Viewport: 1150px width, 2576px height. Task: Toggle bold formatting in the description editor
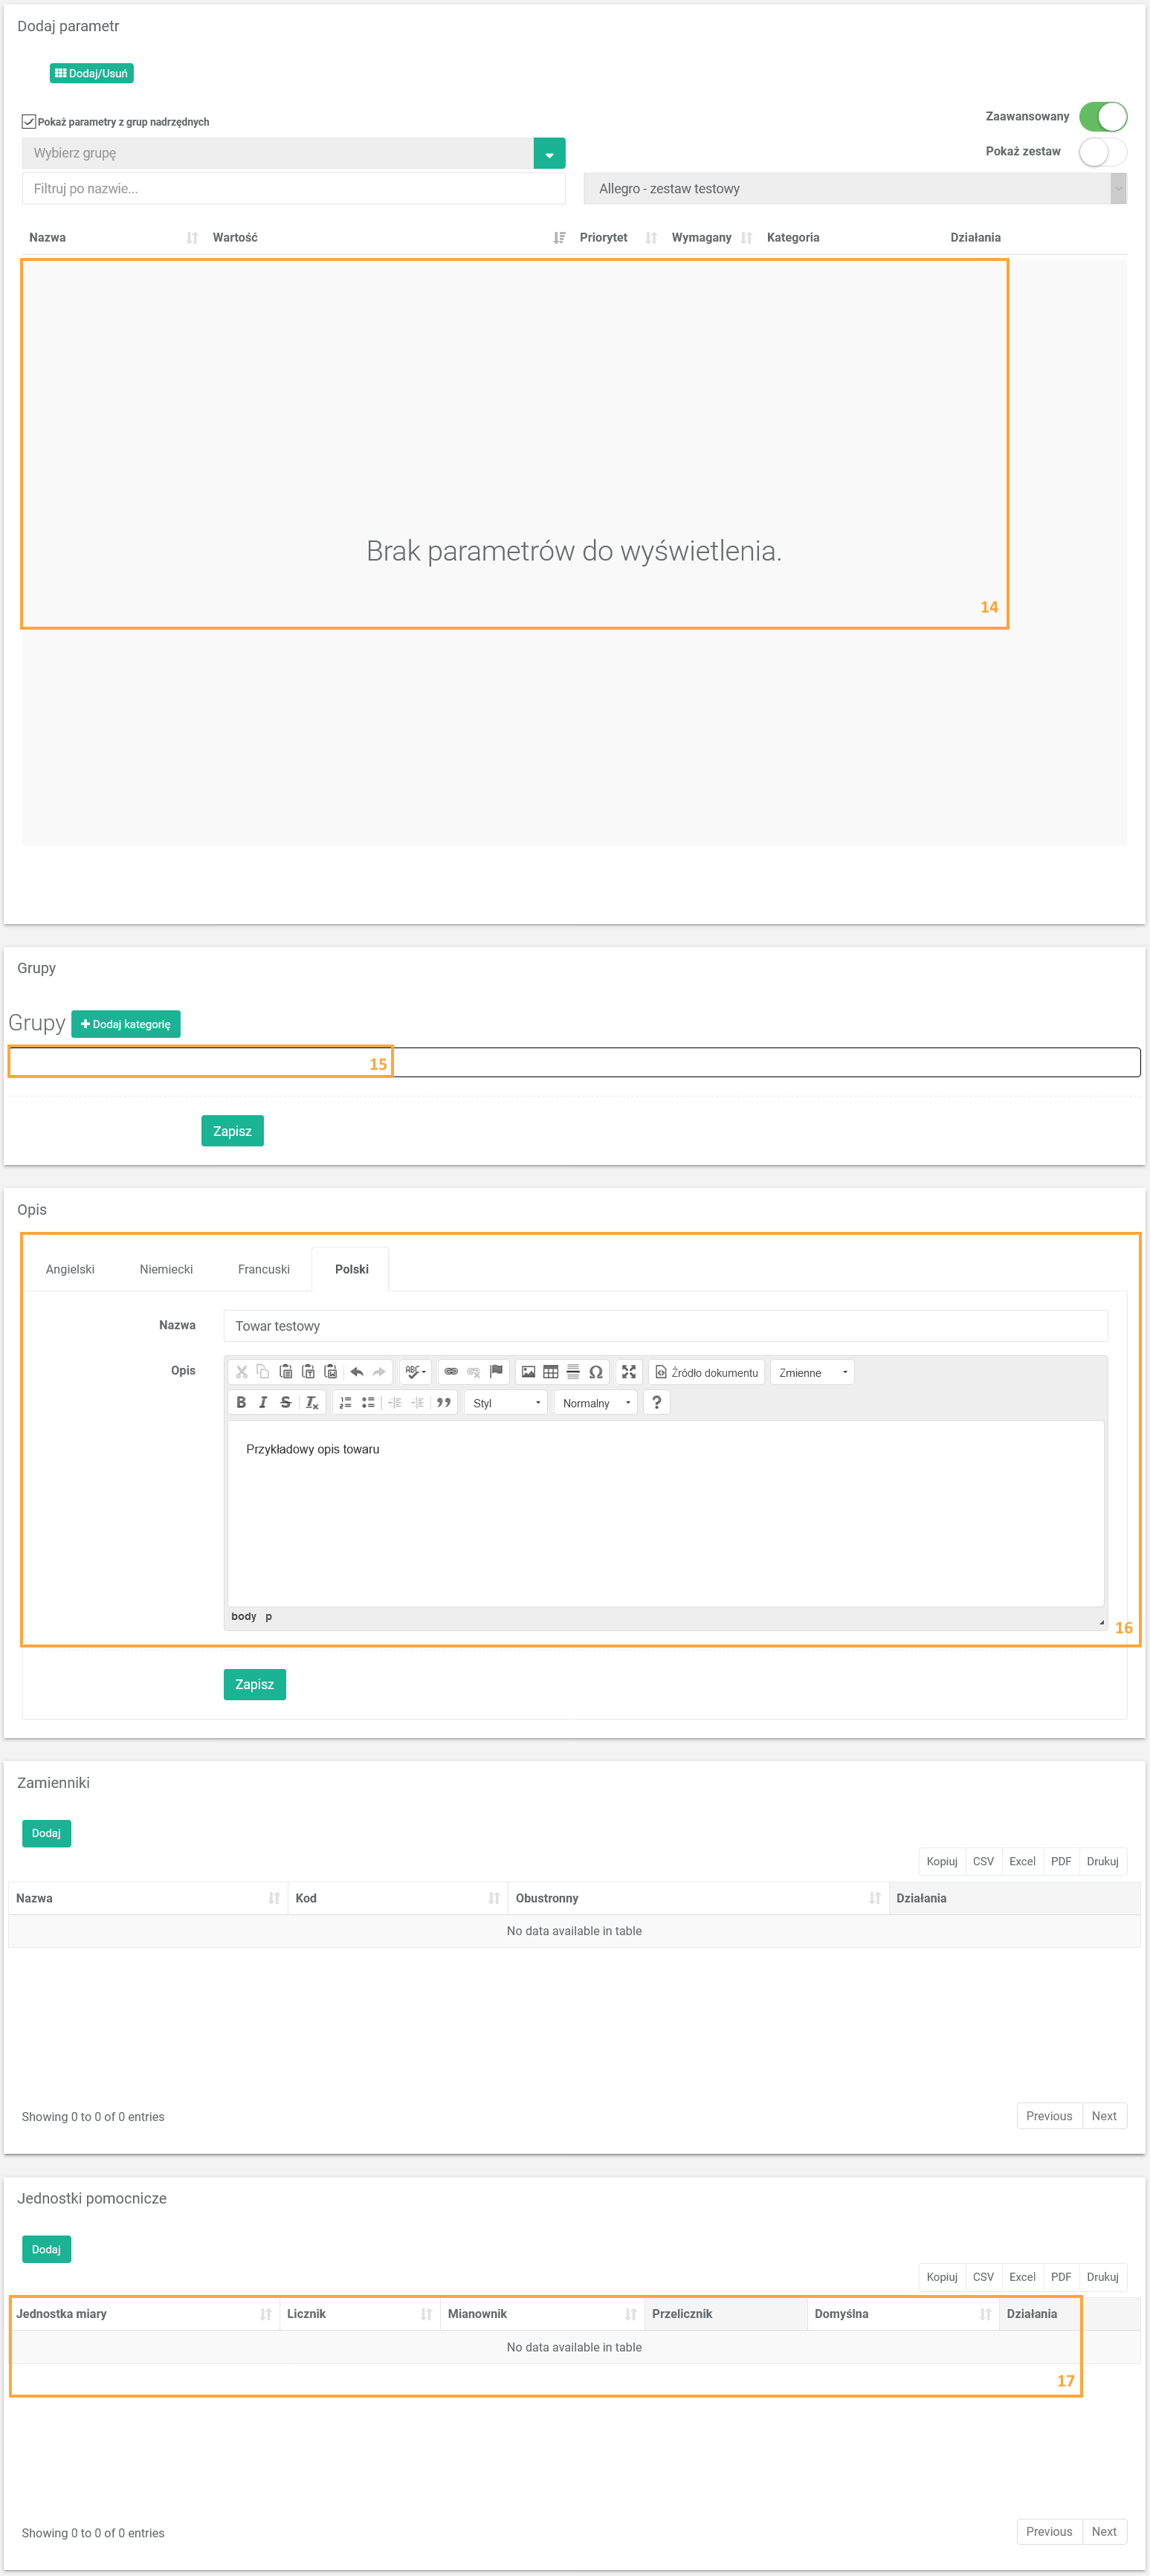(241, 1402)
